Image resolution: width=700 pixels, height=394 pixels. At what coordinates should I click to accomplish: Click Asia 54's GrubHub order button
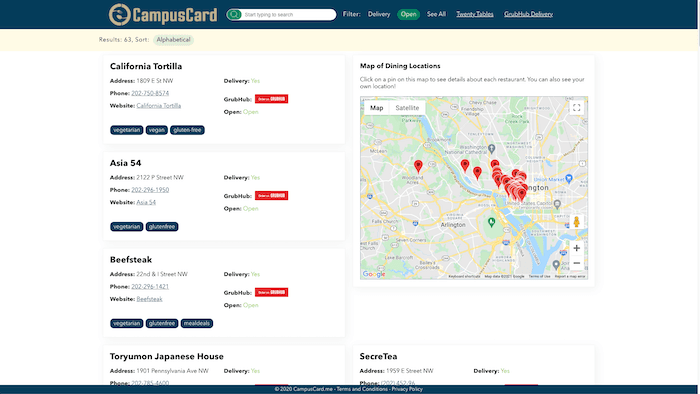pos(271,196)
